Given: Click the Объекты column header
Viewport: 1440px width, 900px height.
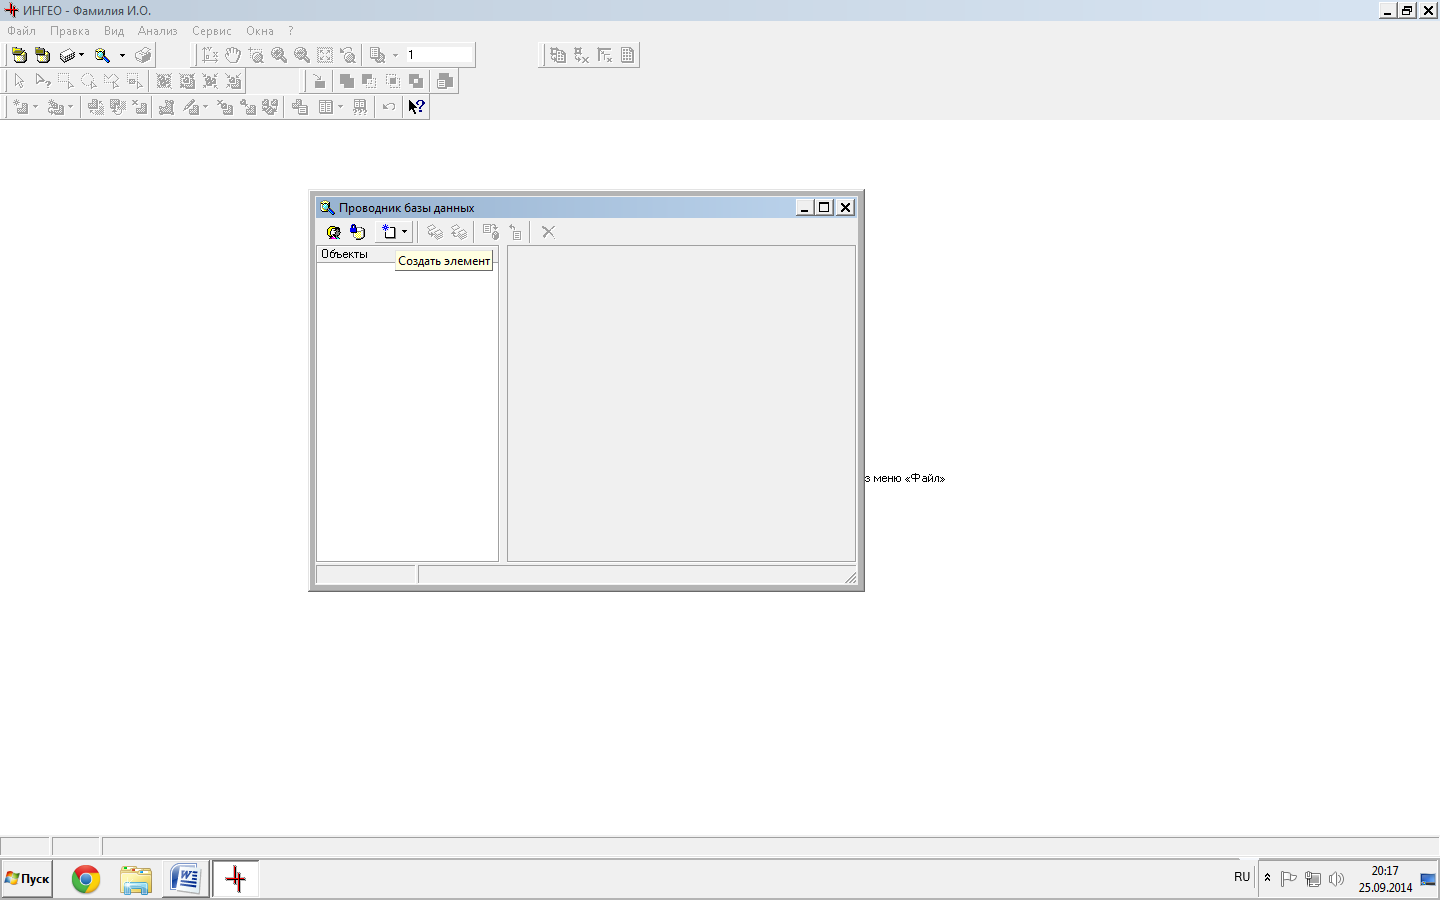Looking at the screenshot, I should (x=407, y=254).
